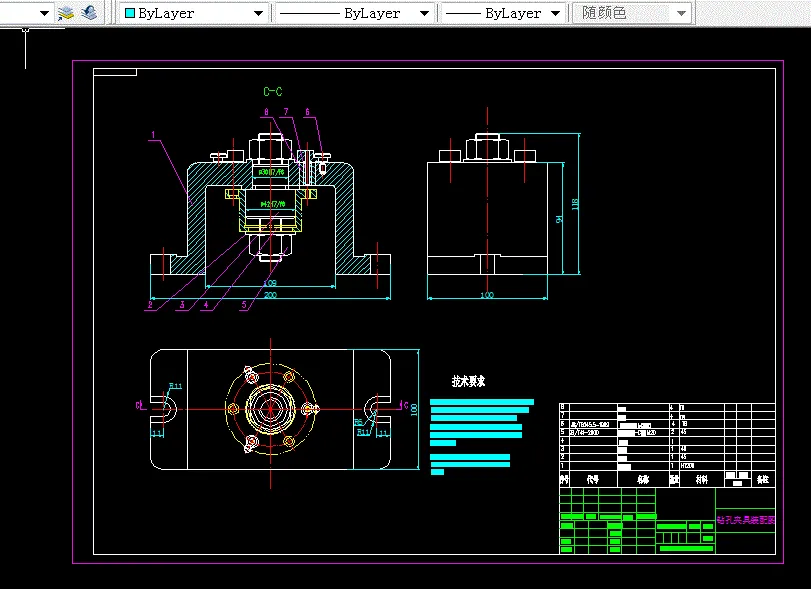Viewport: 811px width, 589px height.
Task: Click the Make Object's Layer Current icon
Action: [x=66, y=13]
